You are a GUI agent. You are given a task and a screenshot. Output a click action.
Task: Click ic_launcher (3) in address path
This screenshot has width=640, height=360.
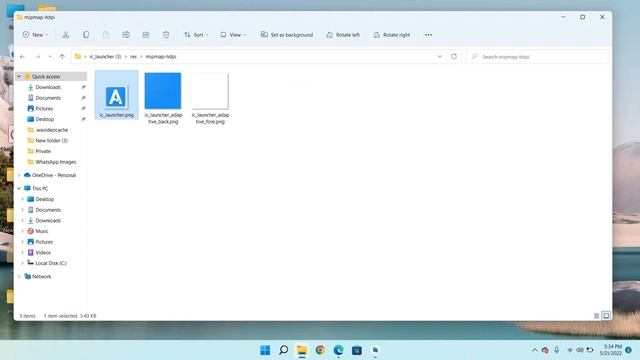[105, 57]
